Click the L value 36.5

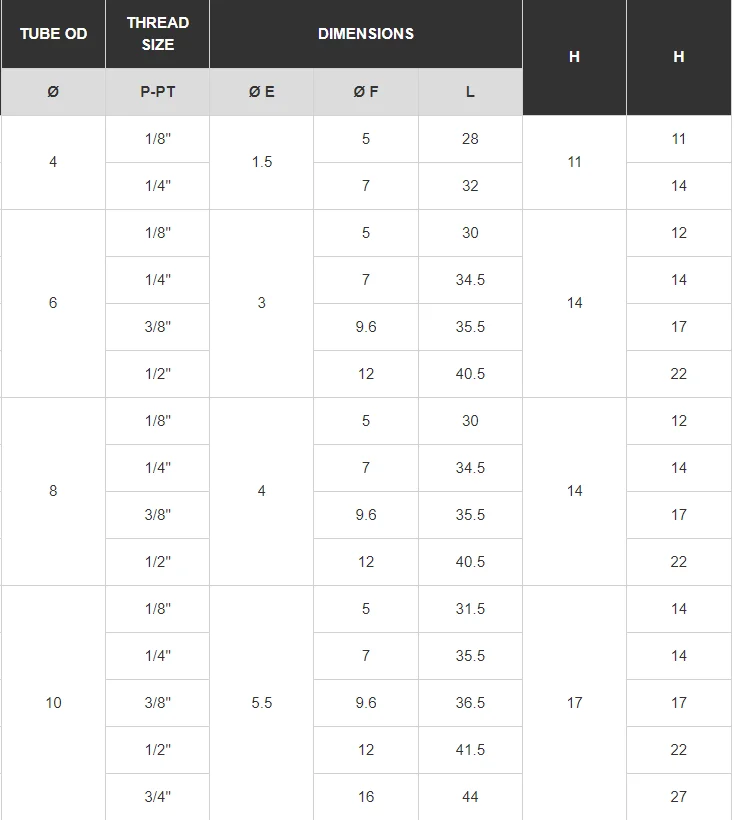(x=470, y=703)
